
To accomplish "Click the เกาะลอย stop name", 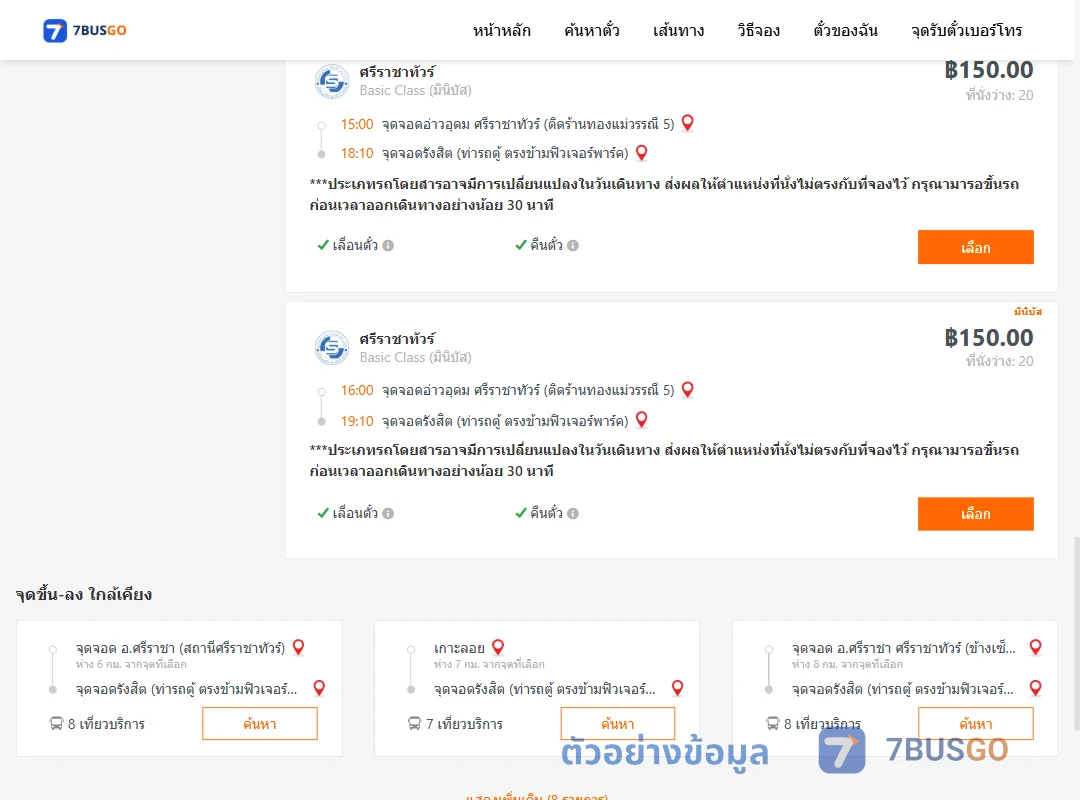I will [x=459, y=648].
